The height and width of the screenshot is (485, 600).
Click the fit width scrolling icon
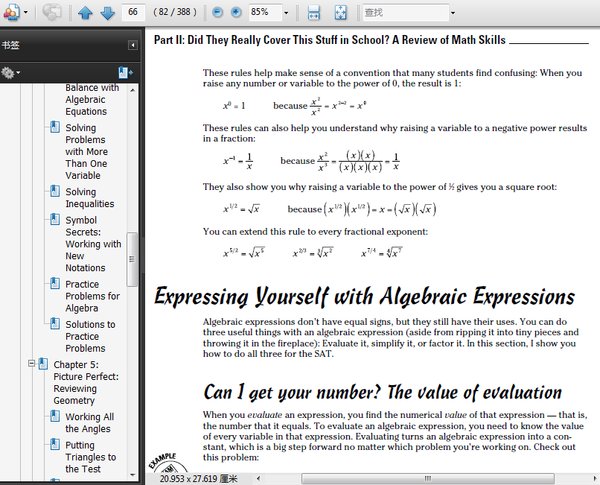(314, 12)
